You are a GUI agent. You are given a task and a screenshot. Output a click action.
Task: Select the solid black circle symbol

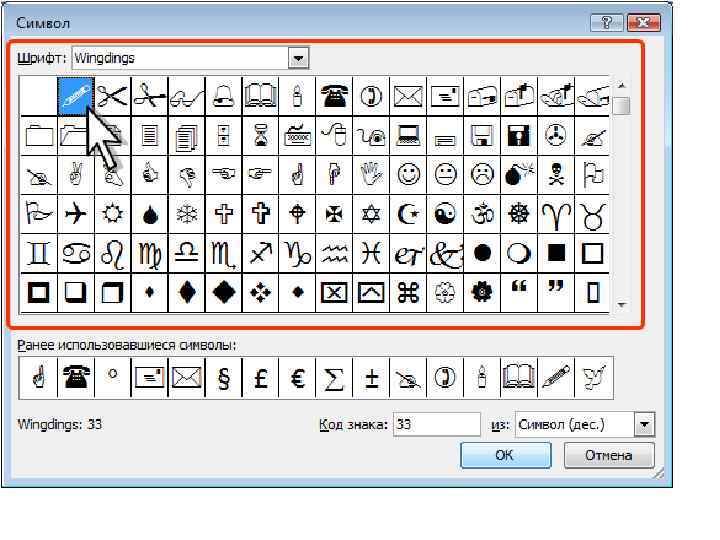coord(482,253)
